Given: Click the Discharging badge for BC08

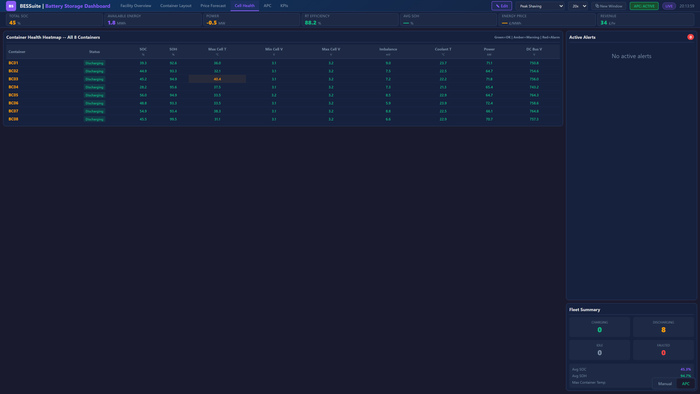Looking at the screenshot, I should tap(94, 119).
